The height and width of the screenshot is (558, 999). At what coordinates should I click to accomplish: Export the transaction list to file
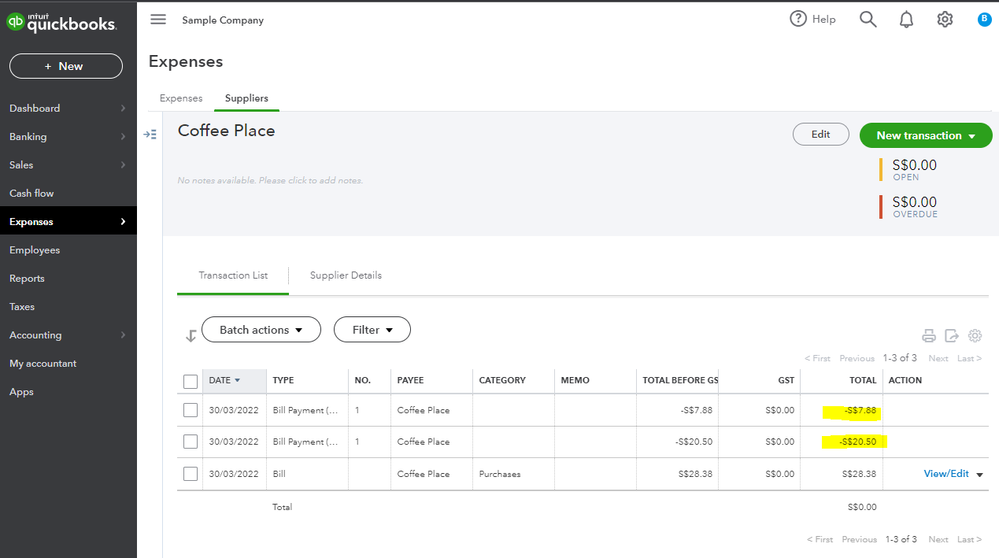pos(951,336)
